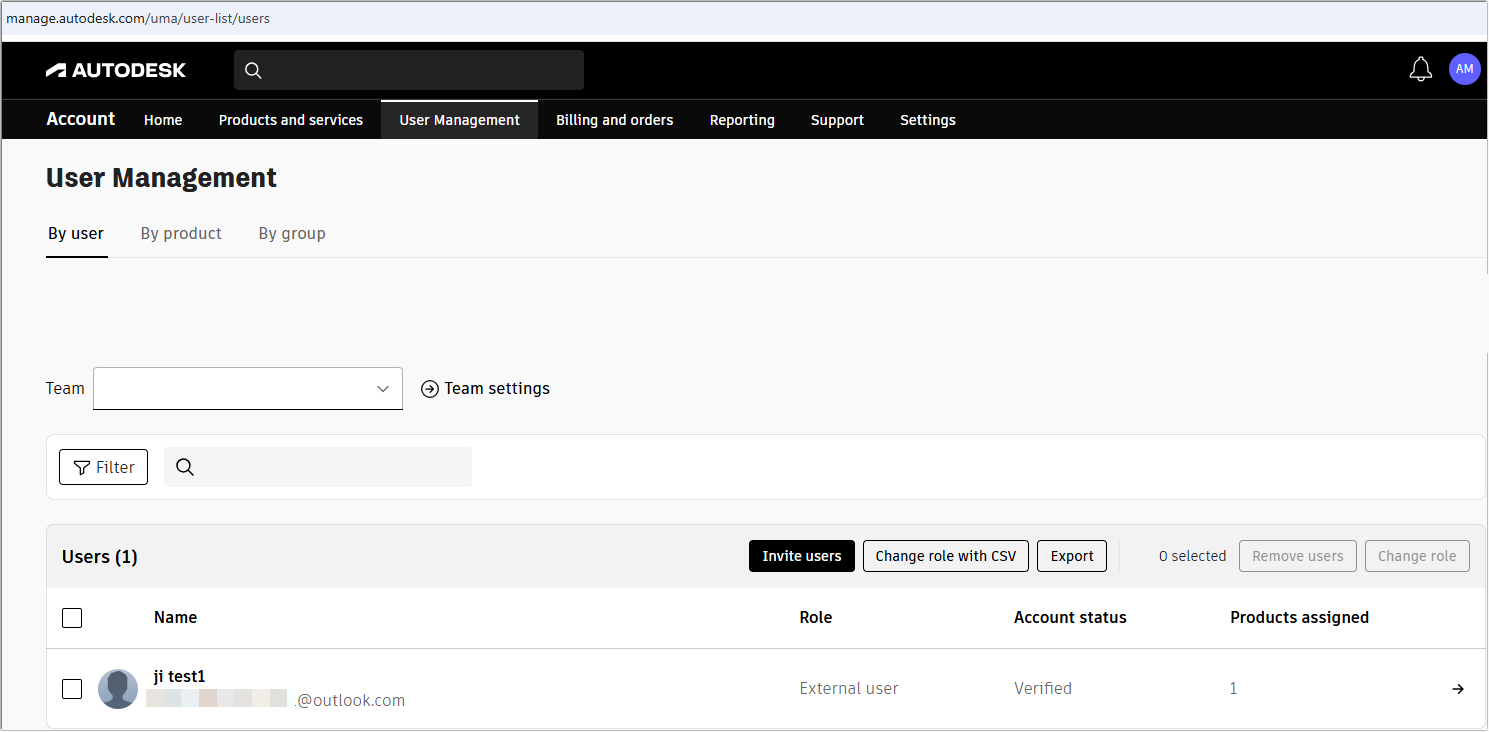Open Billing and orders

[x=615, y=120]
